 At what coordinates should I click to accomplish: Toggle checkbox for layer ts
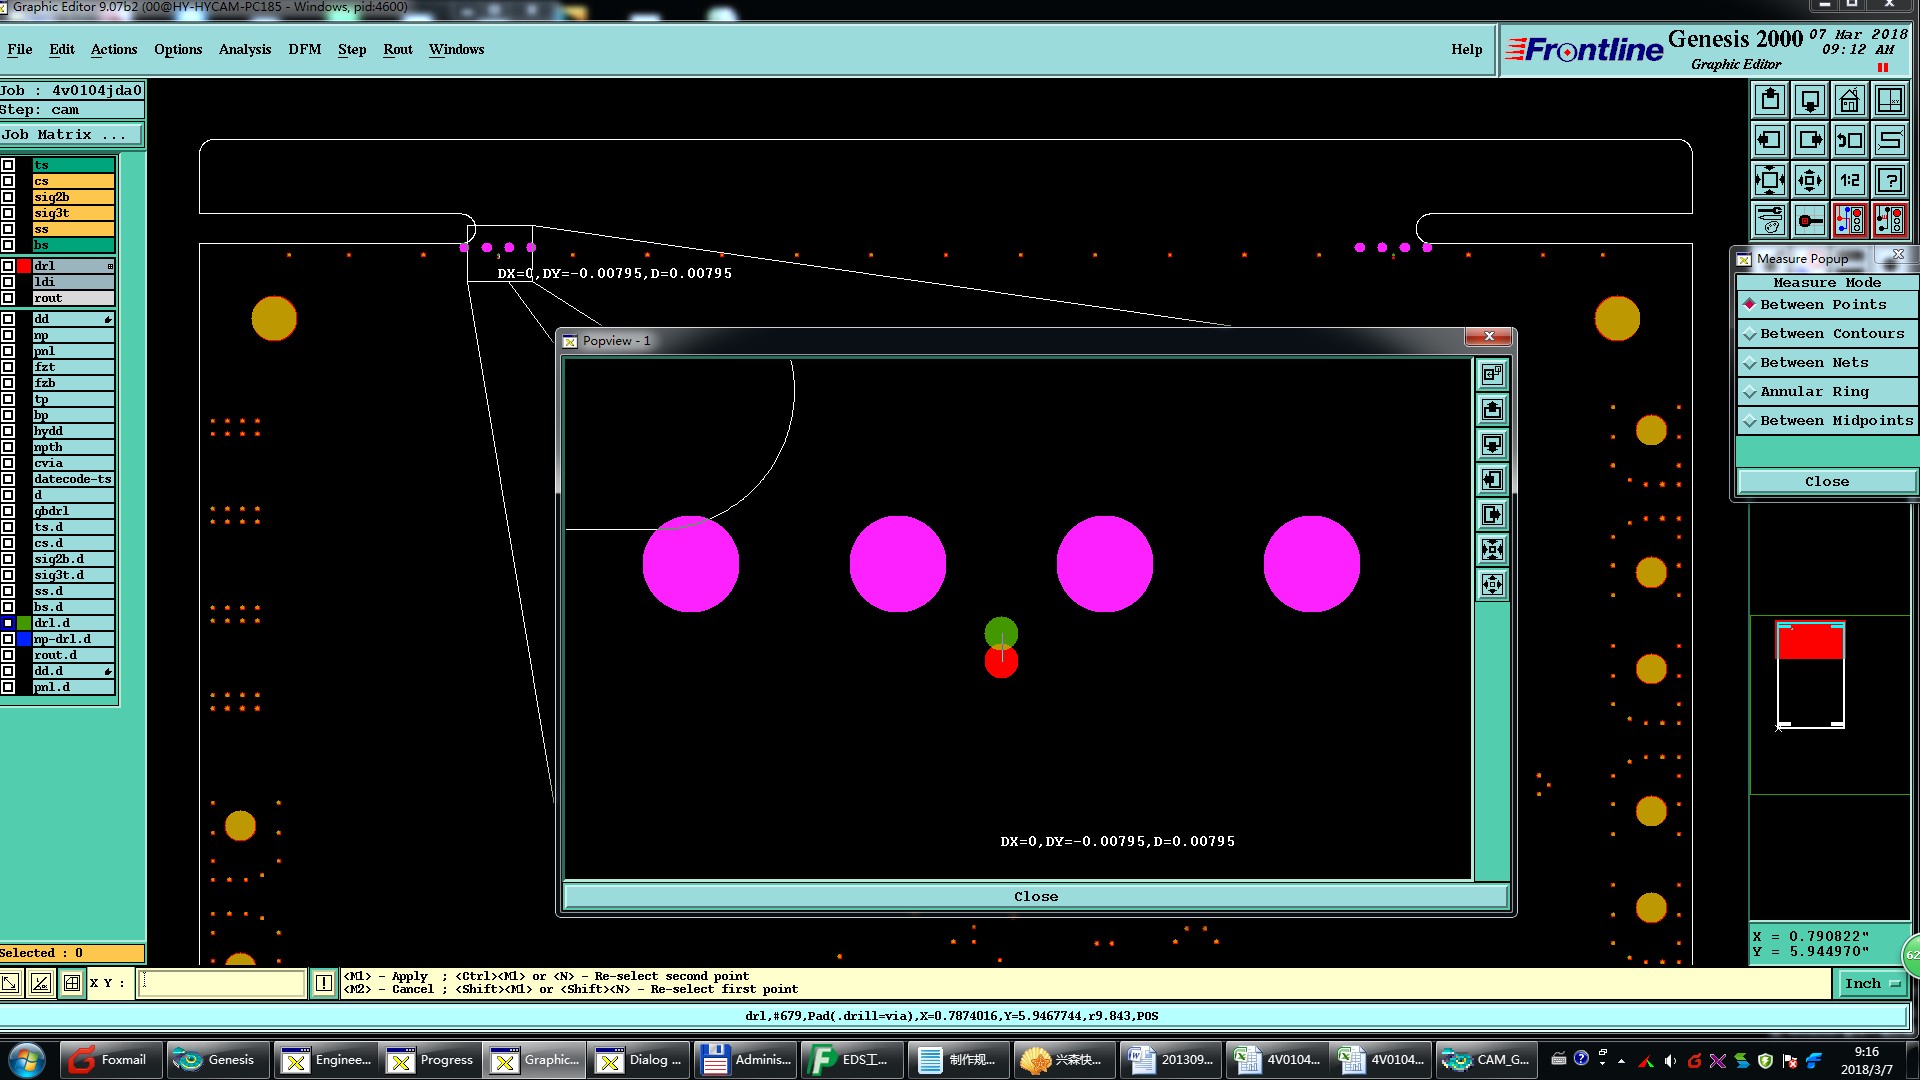tap(8, 165)
